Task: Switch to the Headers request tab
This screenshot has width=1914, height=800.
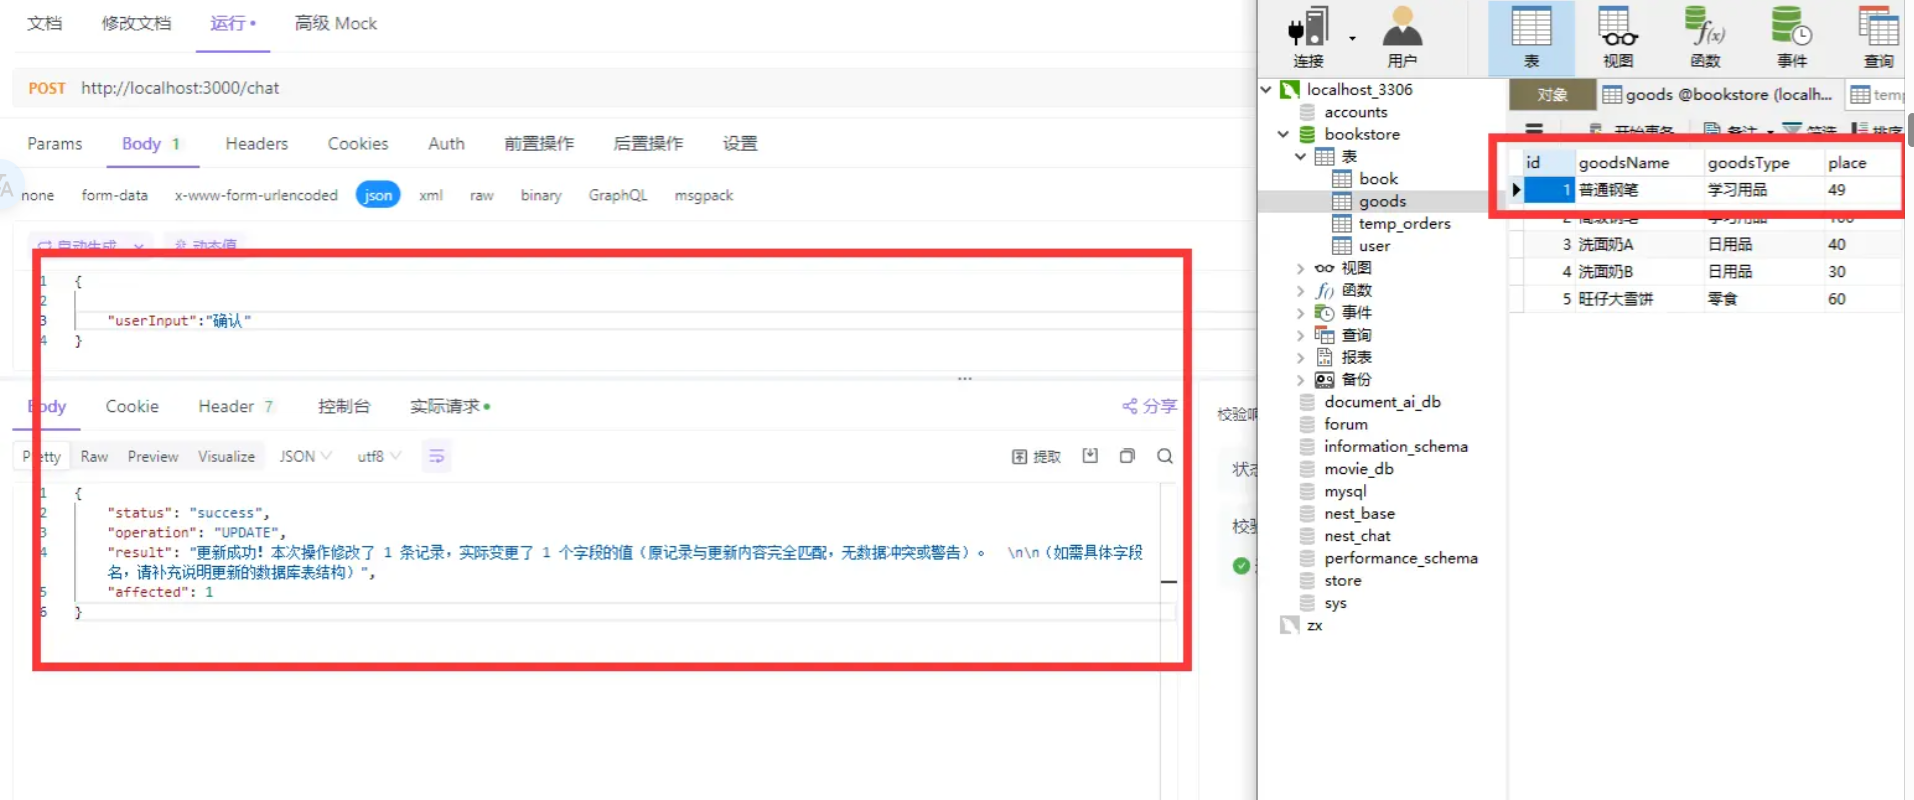Action: (256, 143)
